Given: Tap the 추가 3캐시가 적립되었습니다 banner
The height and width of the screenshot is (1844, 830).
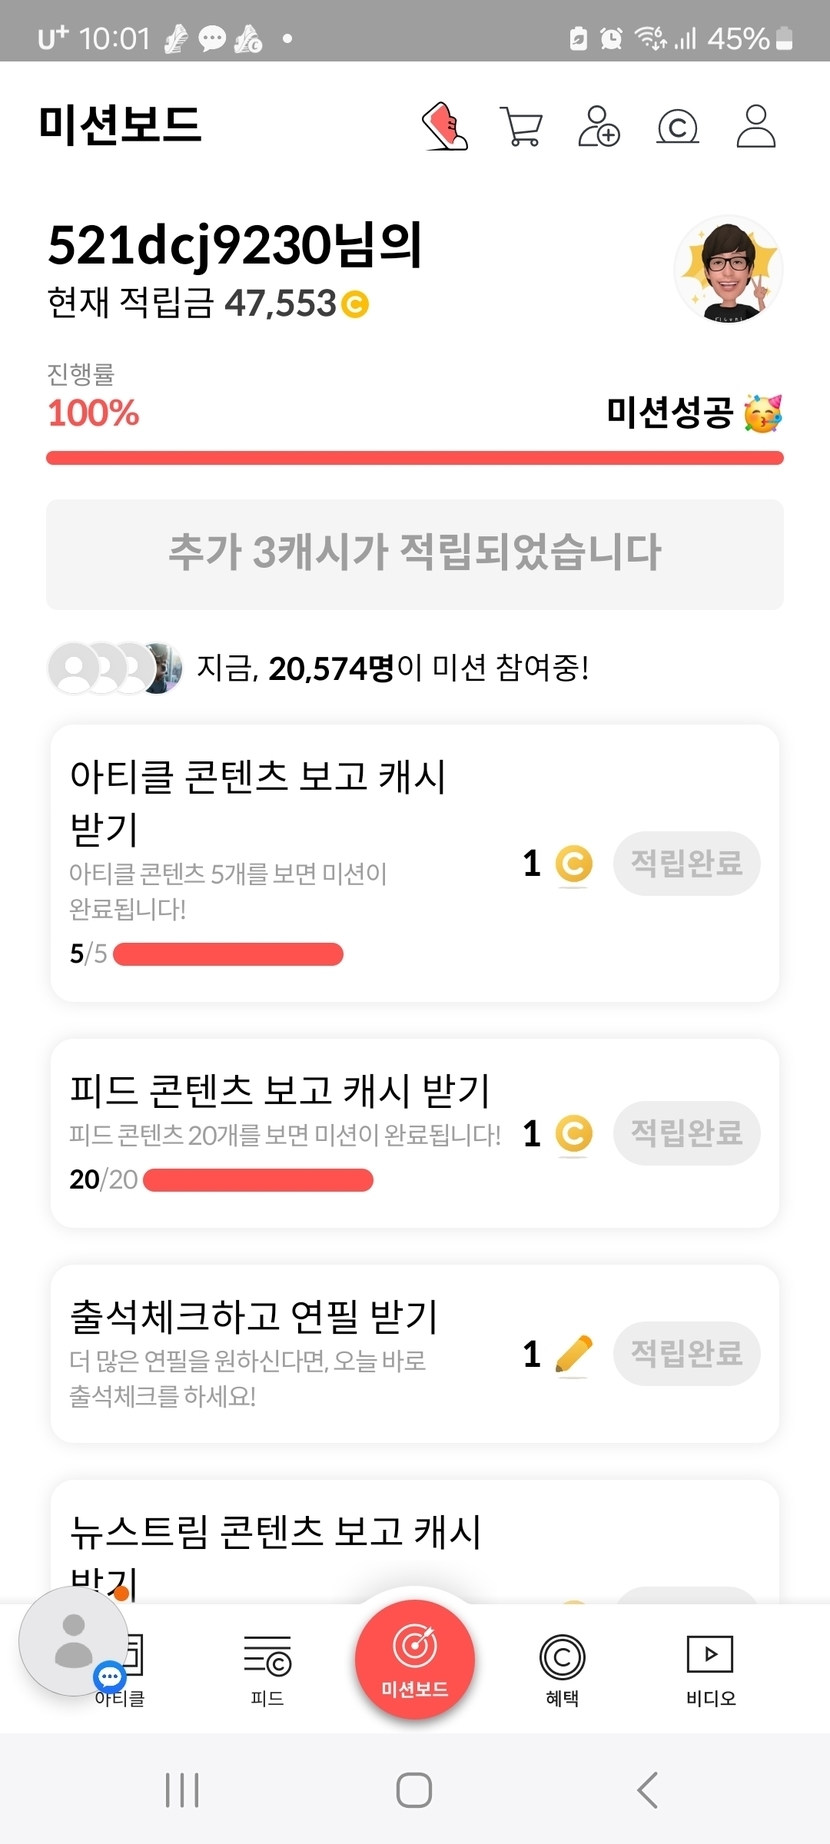Looking at the screenshot, I should [414, 553].
